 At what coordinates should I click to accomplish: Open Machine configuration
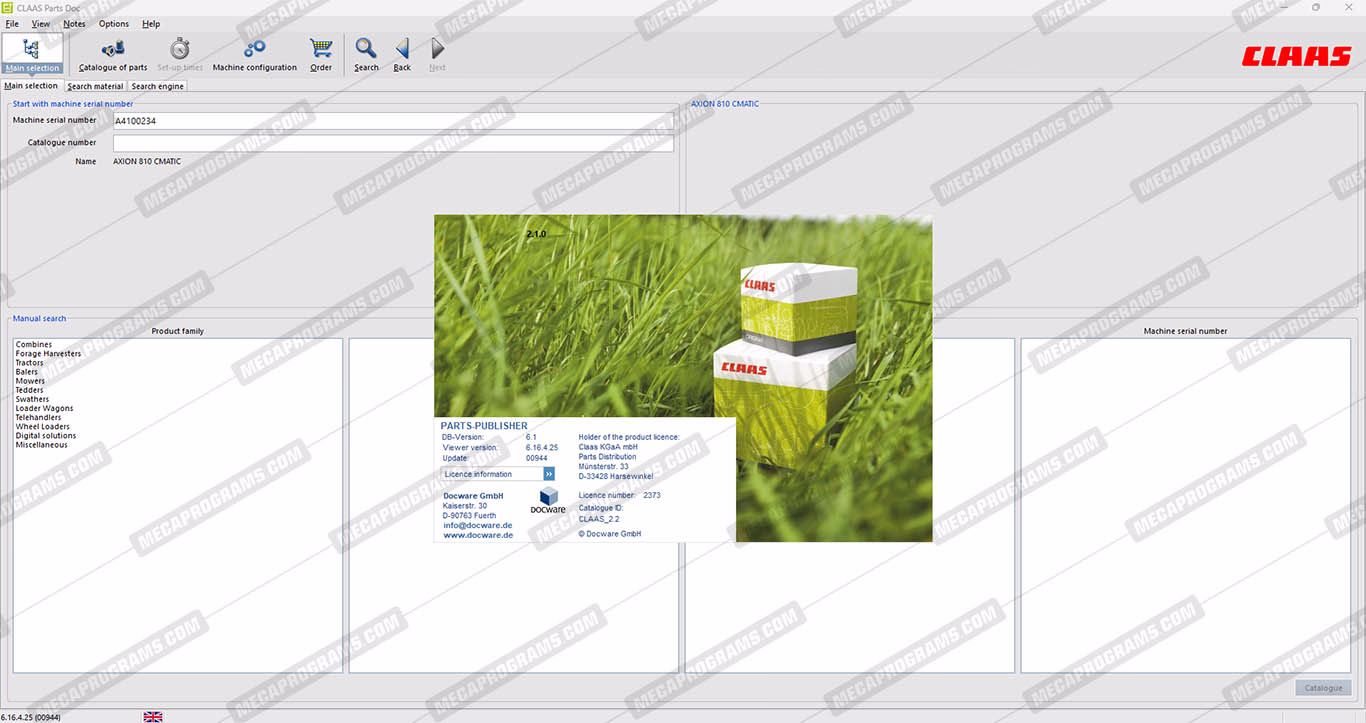tap(255, 54)
